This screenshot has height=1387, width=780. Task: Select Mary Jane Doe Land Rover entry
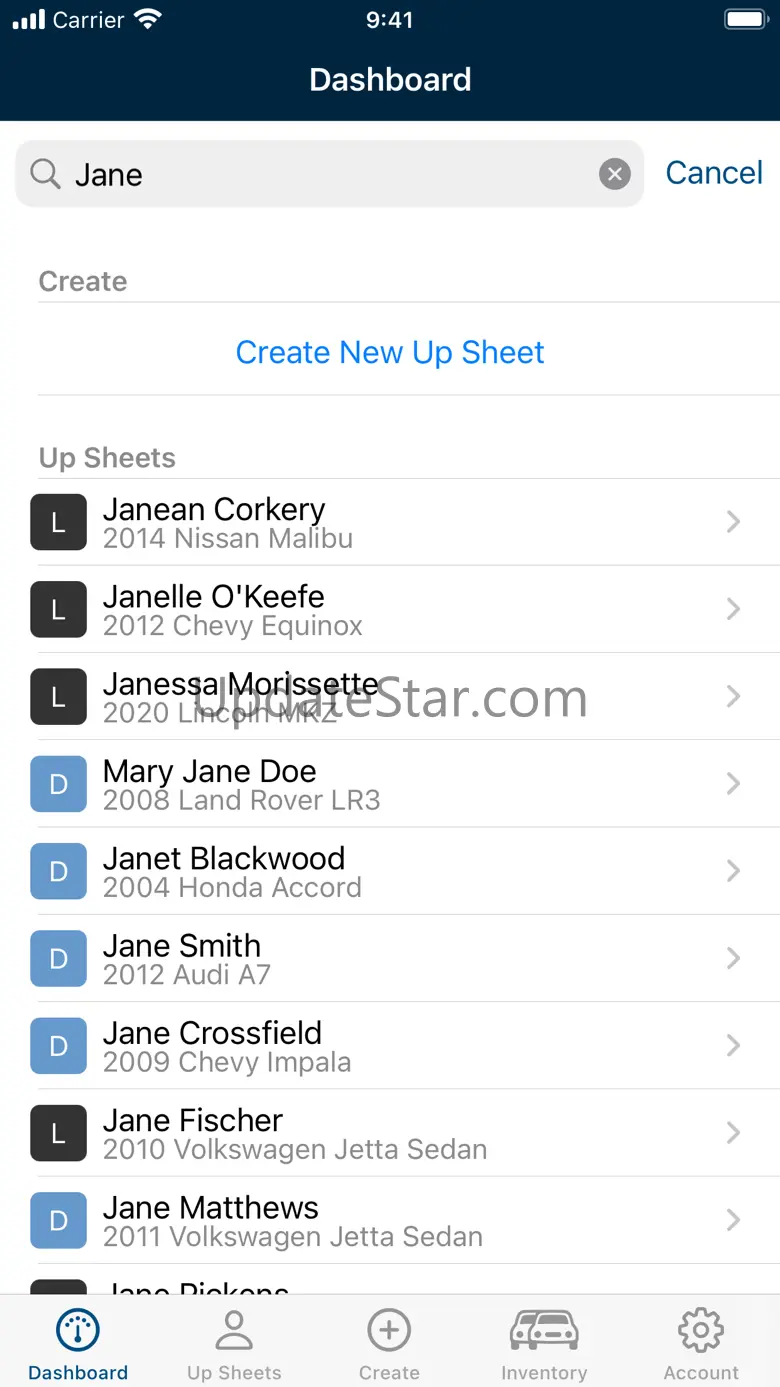tap(390, 784)
